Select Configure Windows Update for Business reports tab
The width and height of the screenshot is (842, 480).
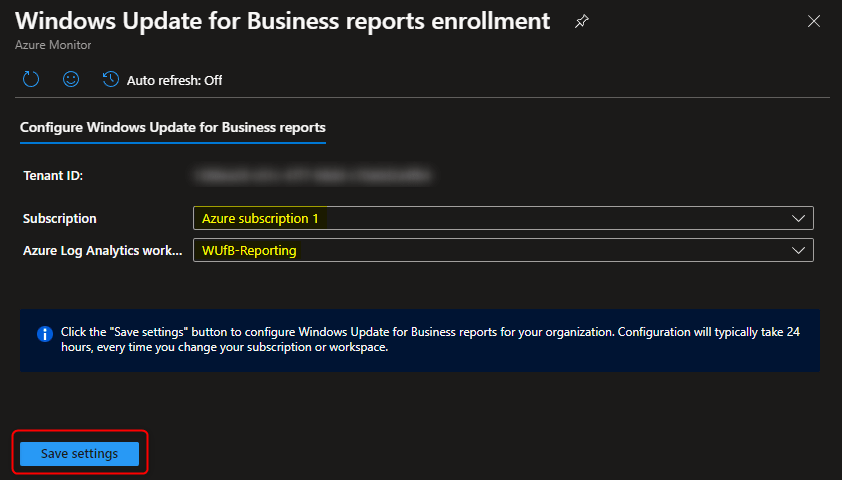pos(173,127)
